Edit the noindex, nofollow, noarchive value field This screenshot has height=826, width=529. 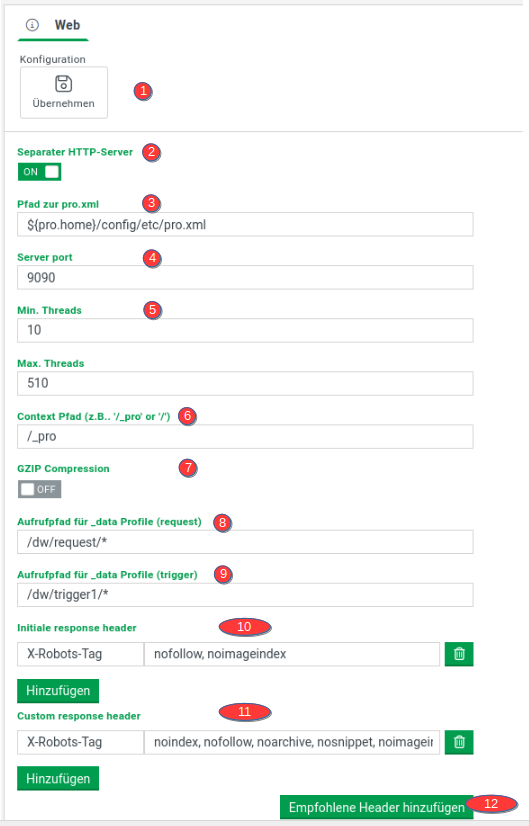292,742
